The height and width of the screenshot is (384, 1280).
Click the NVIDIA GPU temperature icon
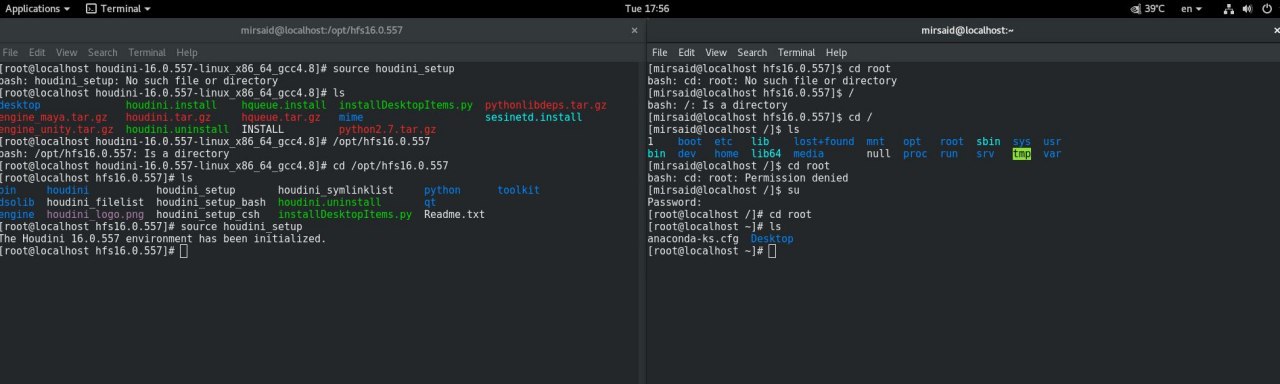click(1135, 8)
